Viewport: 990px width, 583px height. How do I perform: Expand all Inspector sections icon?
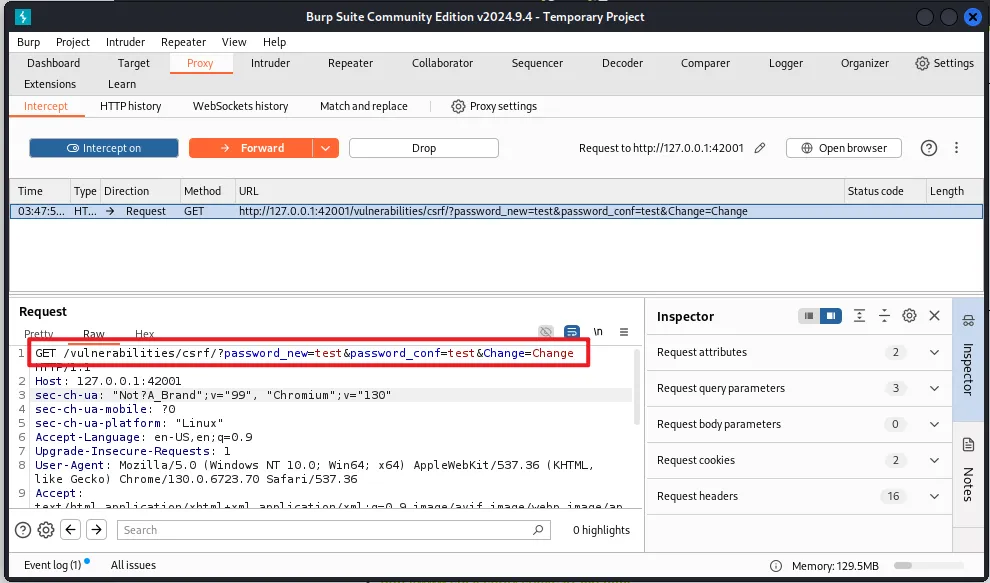coord(859,316)
